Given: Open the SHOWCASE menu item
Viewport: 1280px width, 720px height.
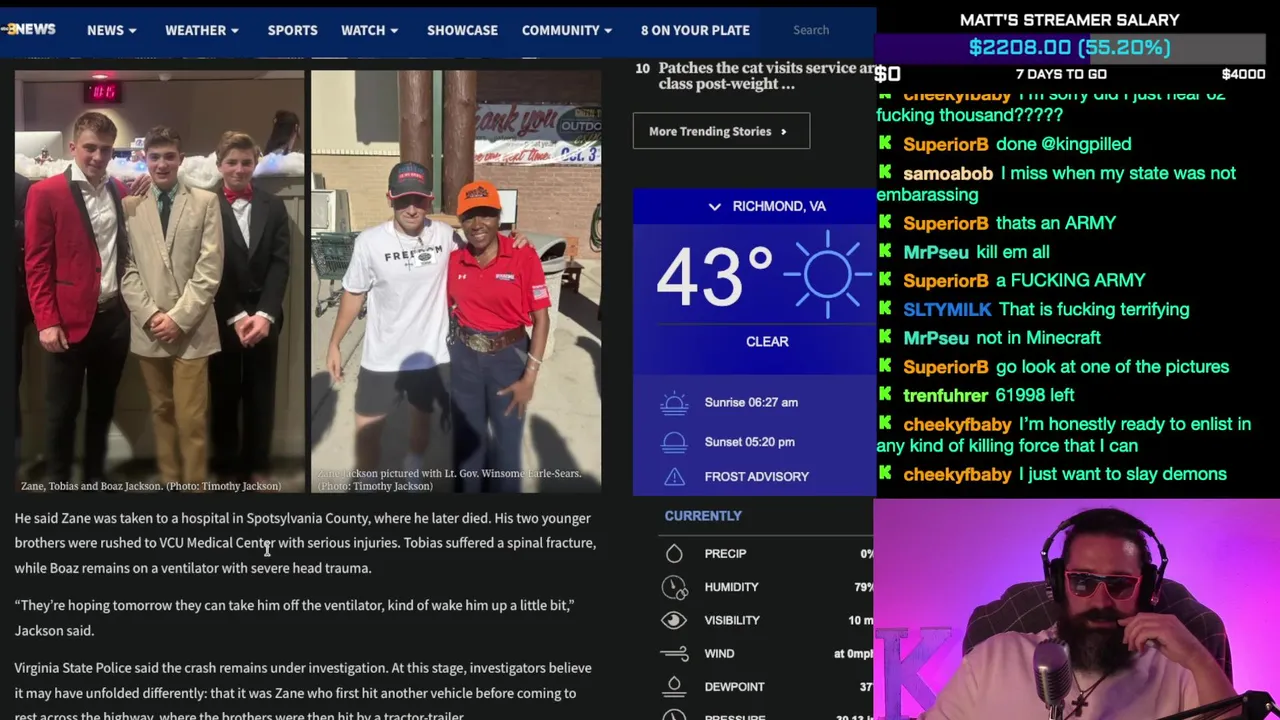Looking at the screenshot, I should click(x=462, y=30).
